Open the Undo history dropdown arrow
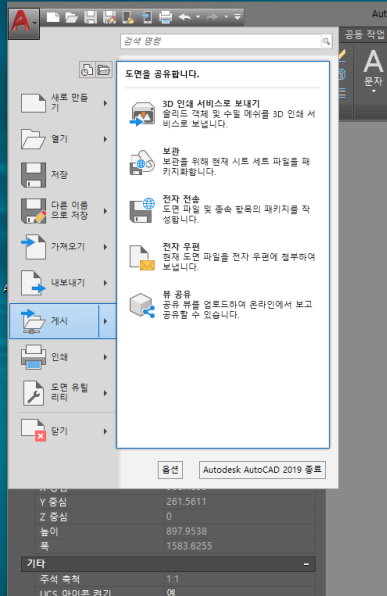This screenshot has height=596, width=387. (x=198, y=17)
